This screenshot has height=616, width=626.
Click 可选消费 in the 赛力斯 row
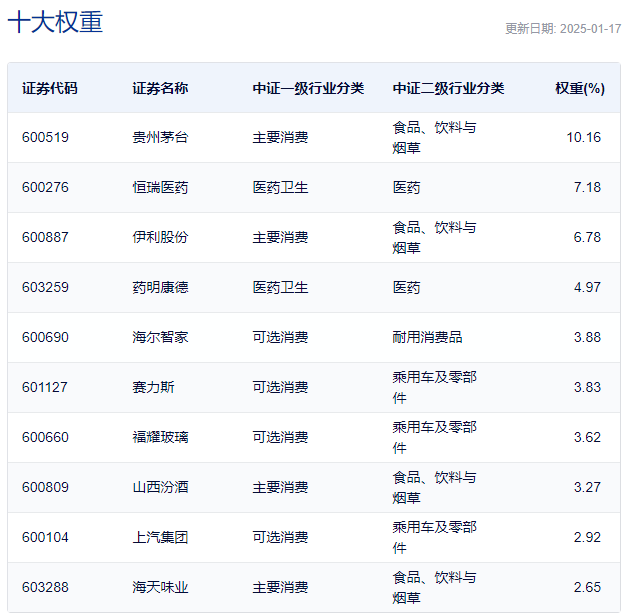[280, 387]
